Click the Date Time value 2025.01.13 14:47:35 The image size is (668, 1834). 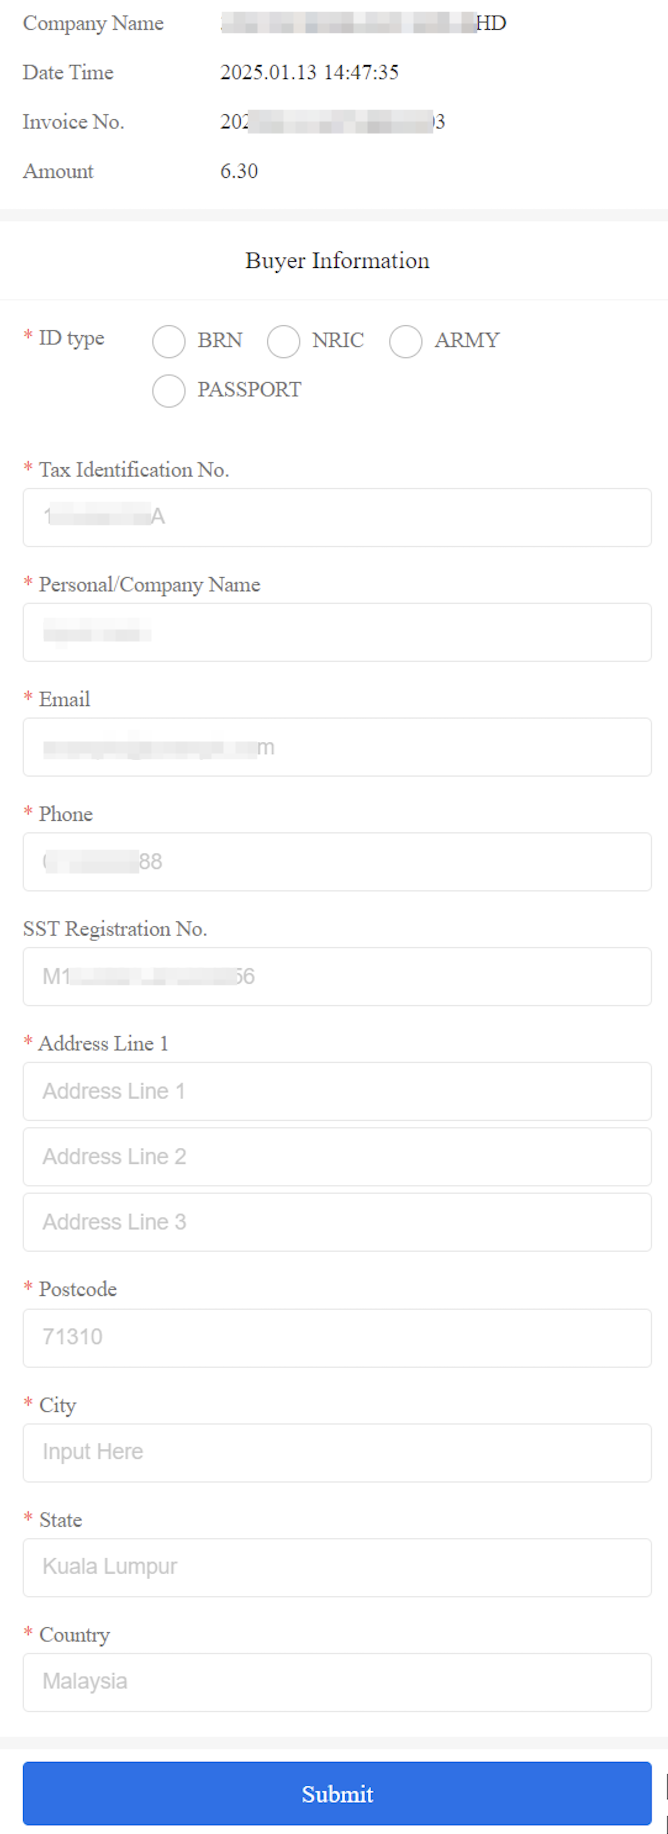(x=309, y=72)
